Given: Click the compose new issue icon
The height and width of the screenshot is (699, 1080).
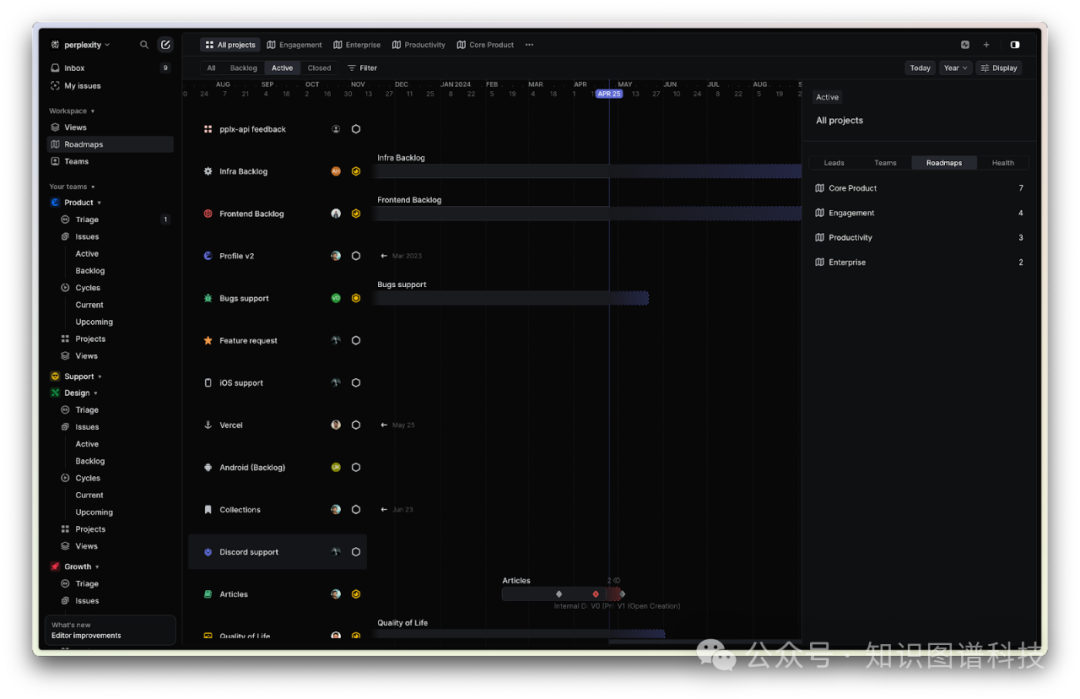Looking at the screenshot, I should coord(165,45).
